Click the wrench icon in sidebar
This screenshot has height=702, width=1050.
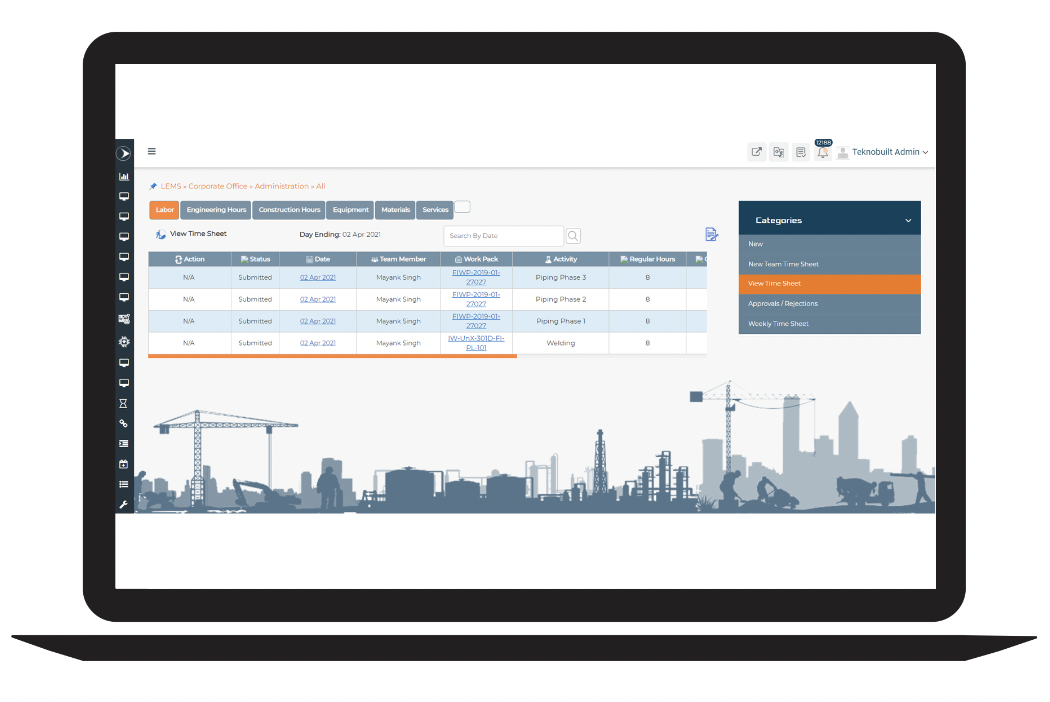(x=123, y=504)
